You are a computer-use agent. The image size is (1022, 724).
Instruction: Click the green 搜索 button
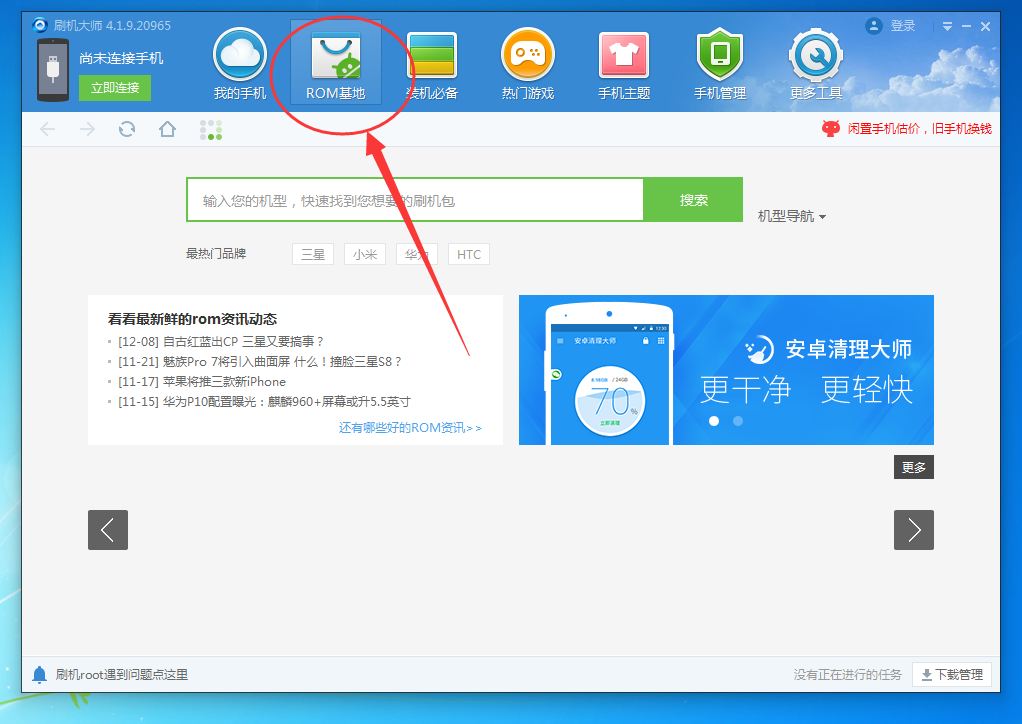coord(692,199)
